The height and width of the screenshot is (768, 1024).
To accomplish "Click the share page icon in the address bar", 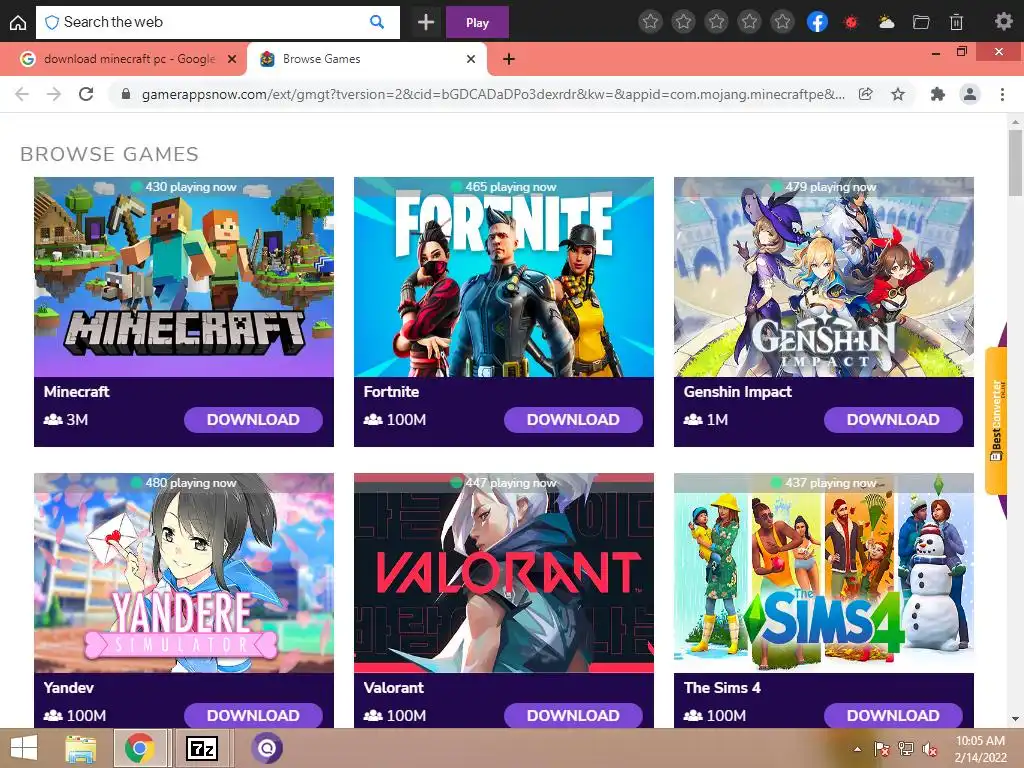I will tap(865, 94).
